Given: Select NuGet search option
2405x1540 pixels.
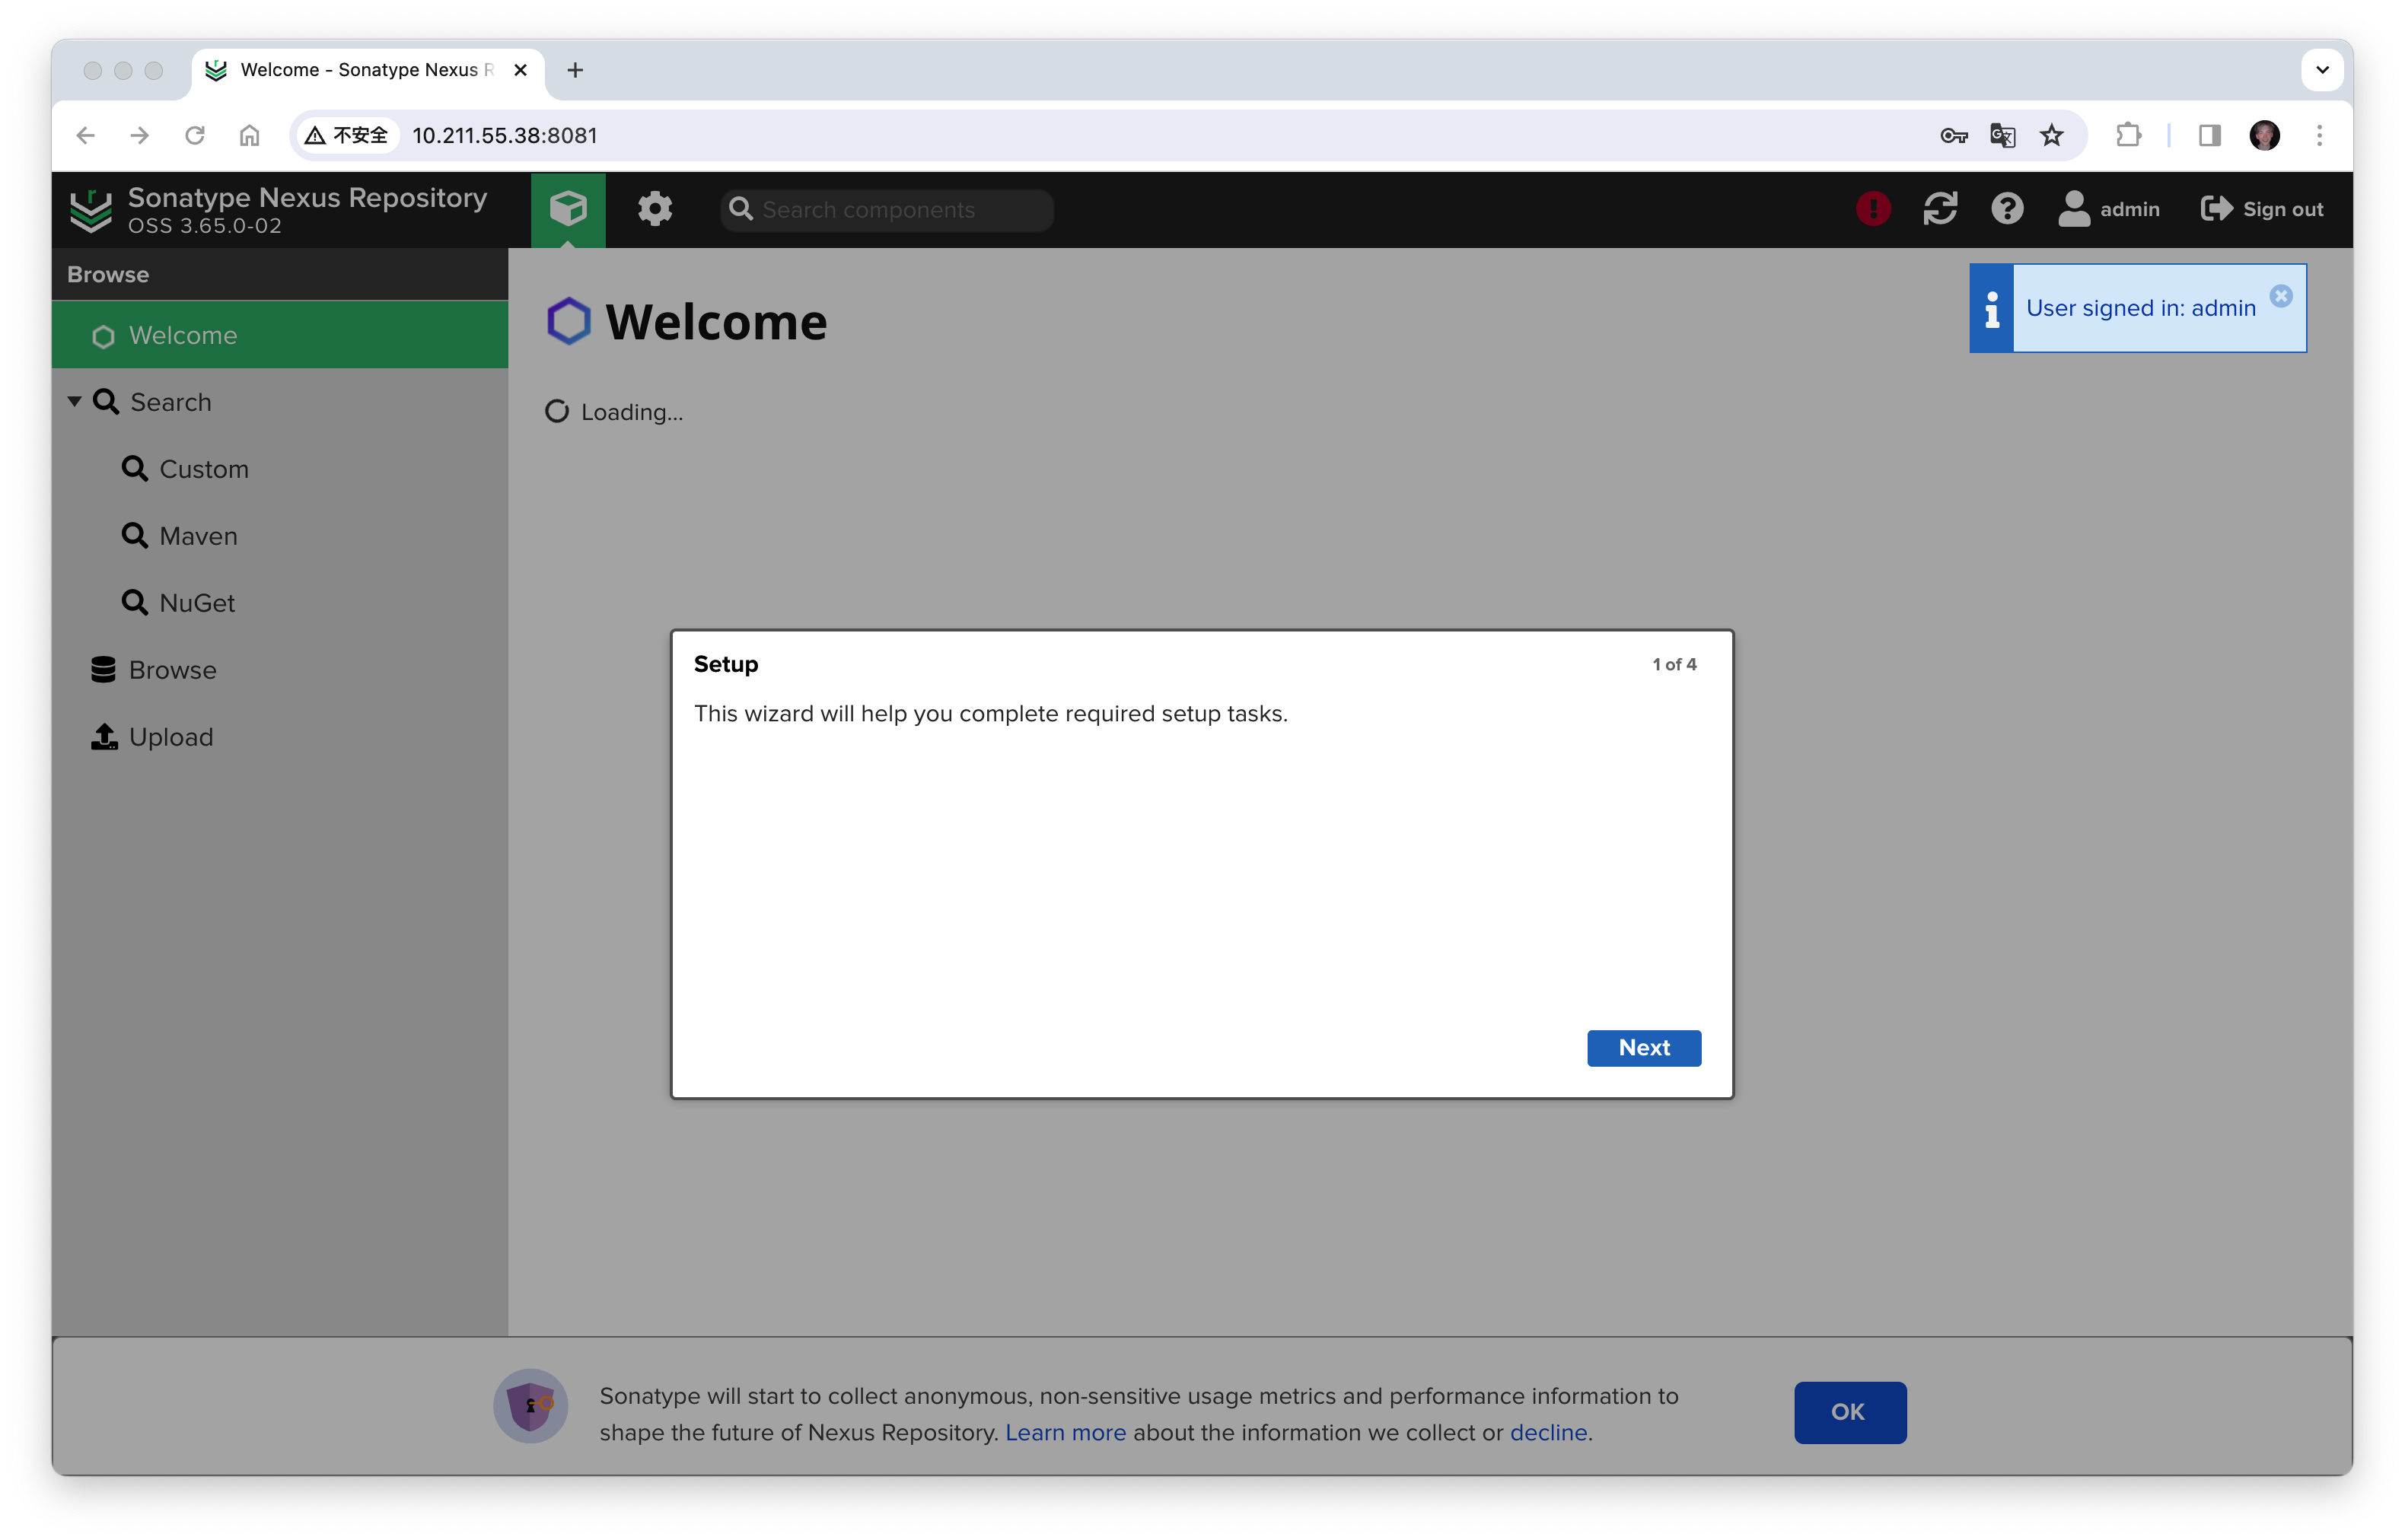Looking at the screenshot, I should [x=196, y=601].
